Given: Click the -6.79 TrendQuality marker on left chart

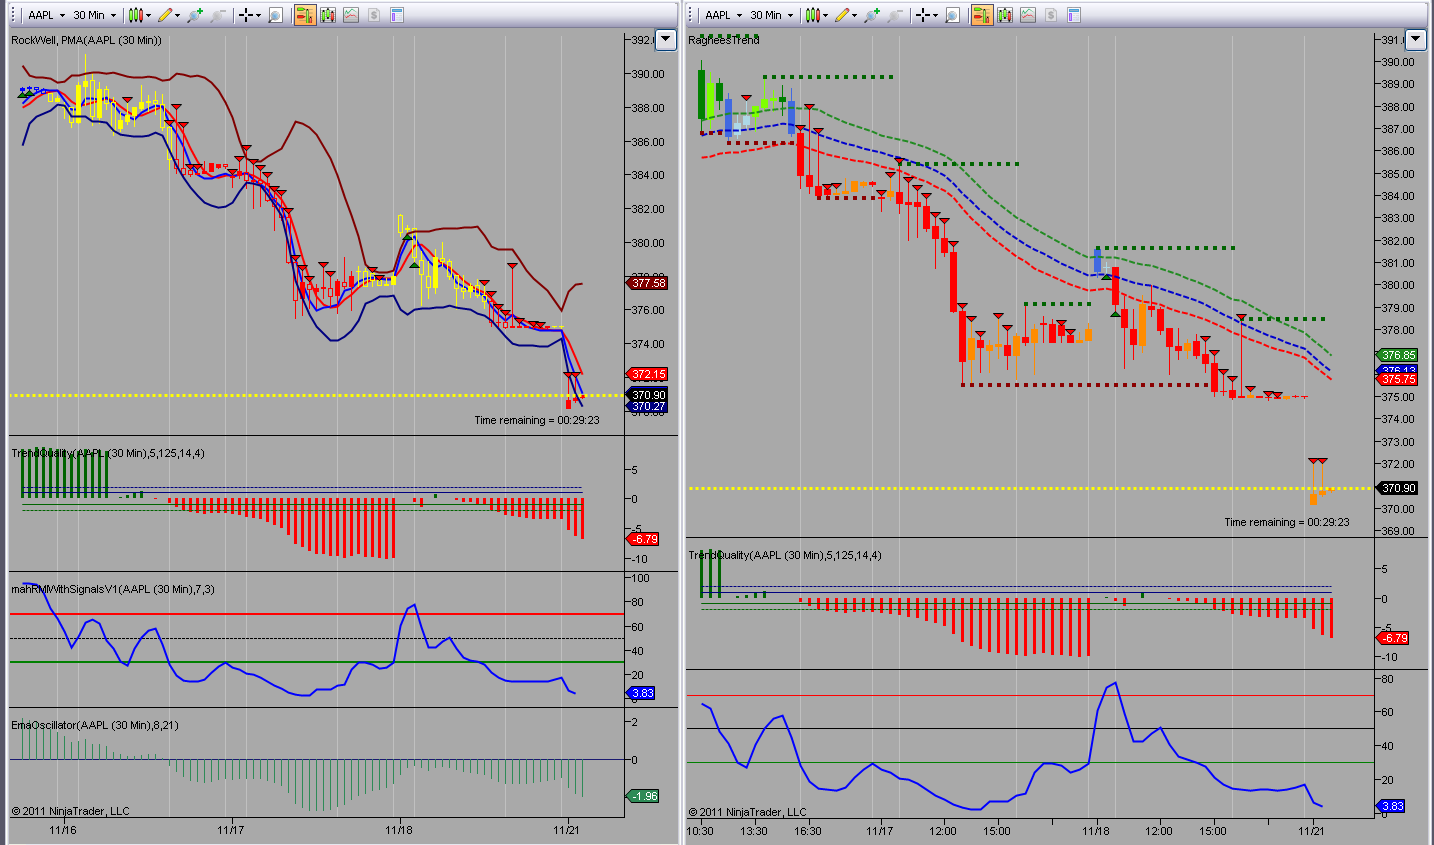Looking at the screenshot, I should click(643, 539).
